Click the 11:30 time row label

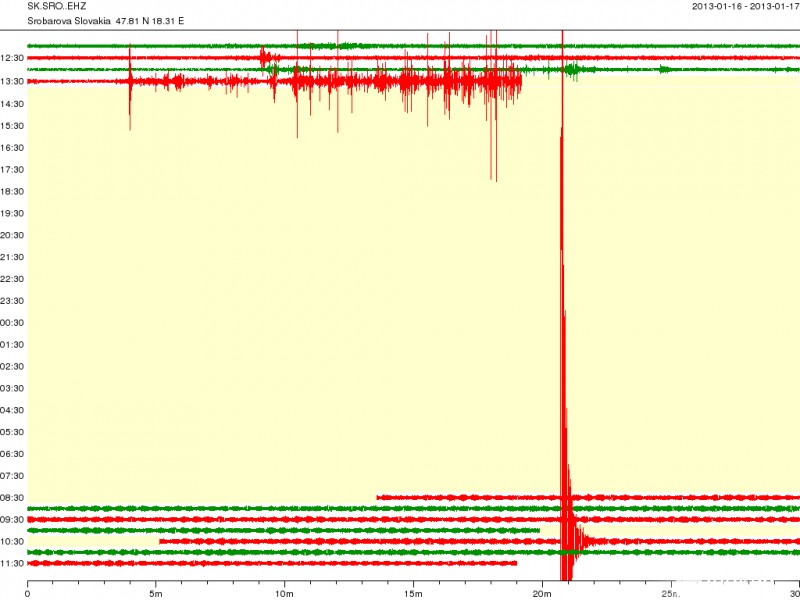(12, 564)
